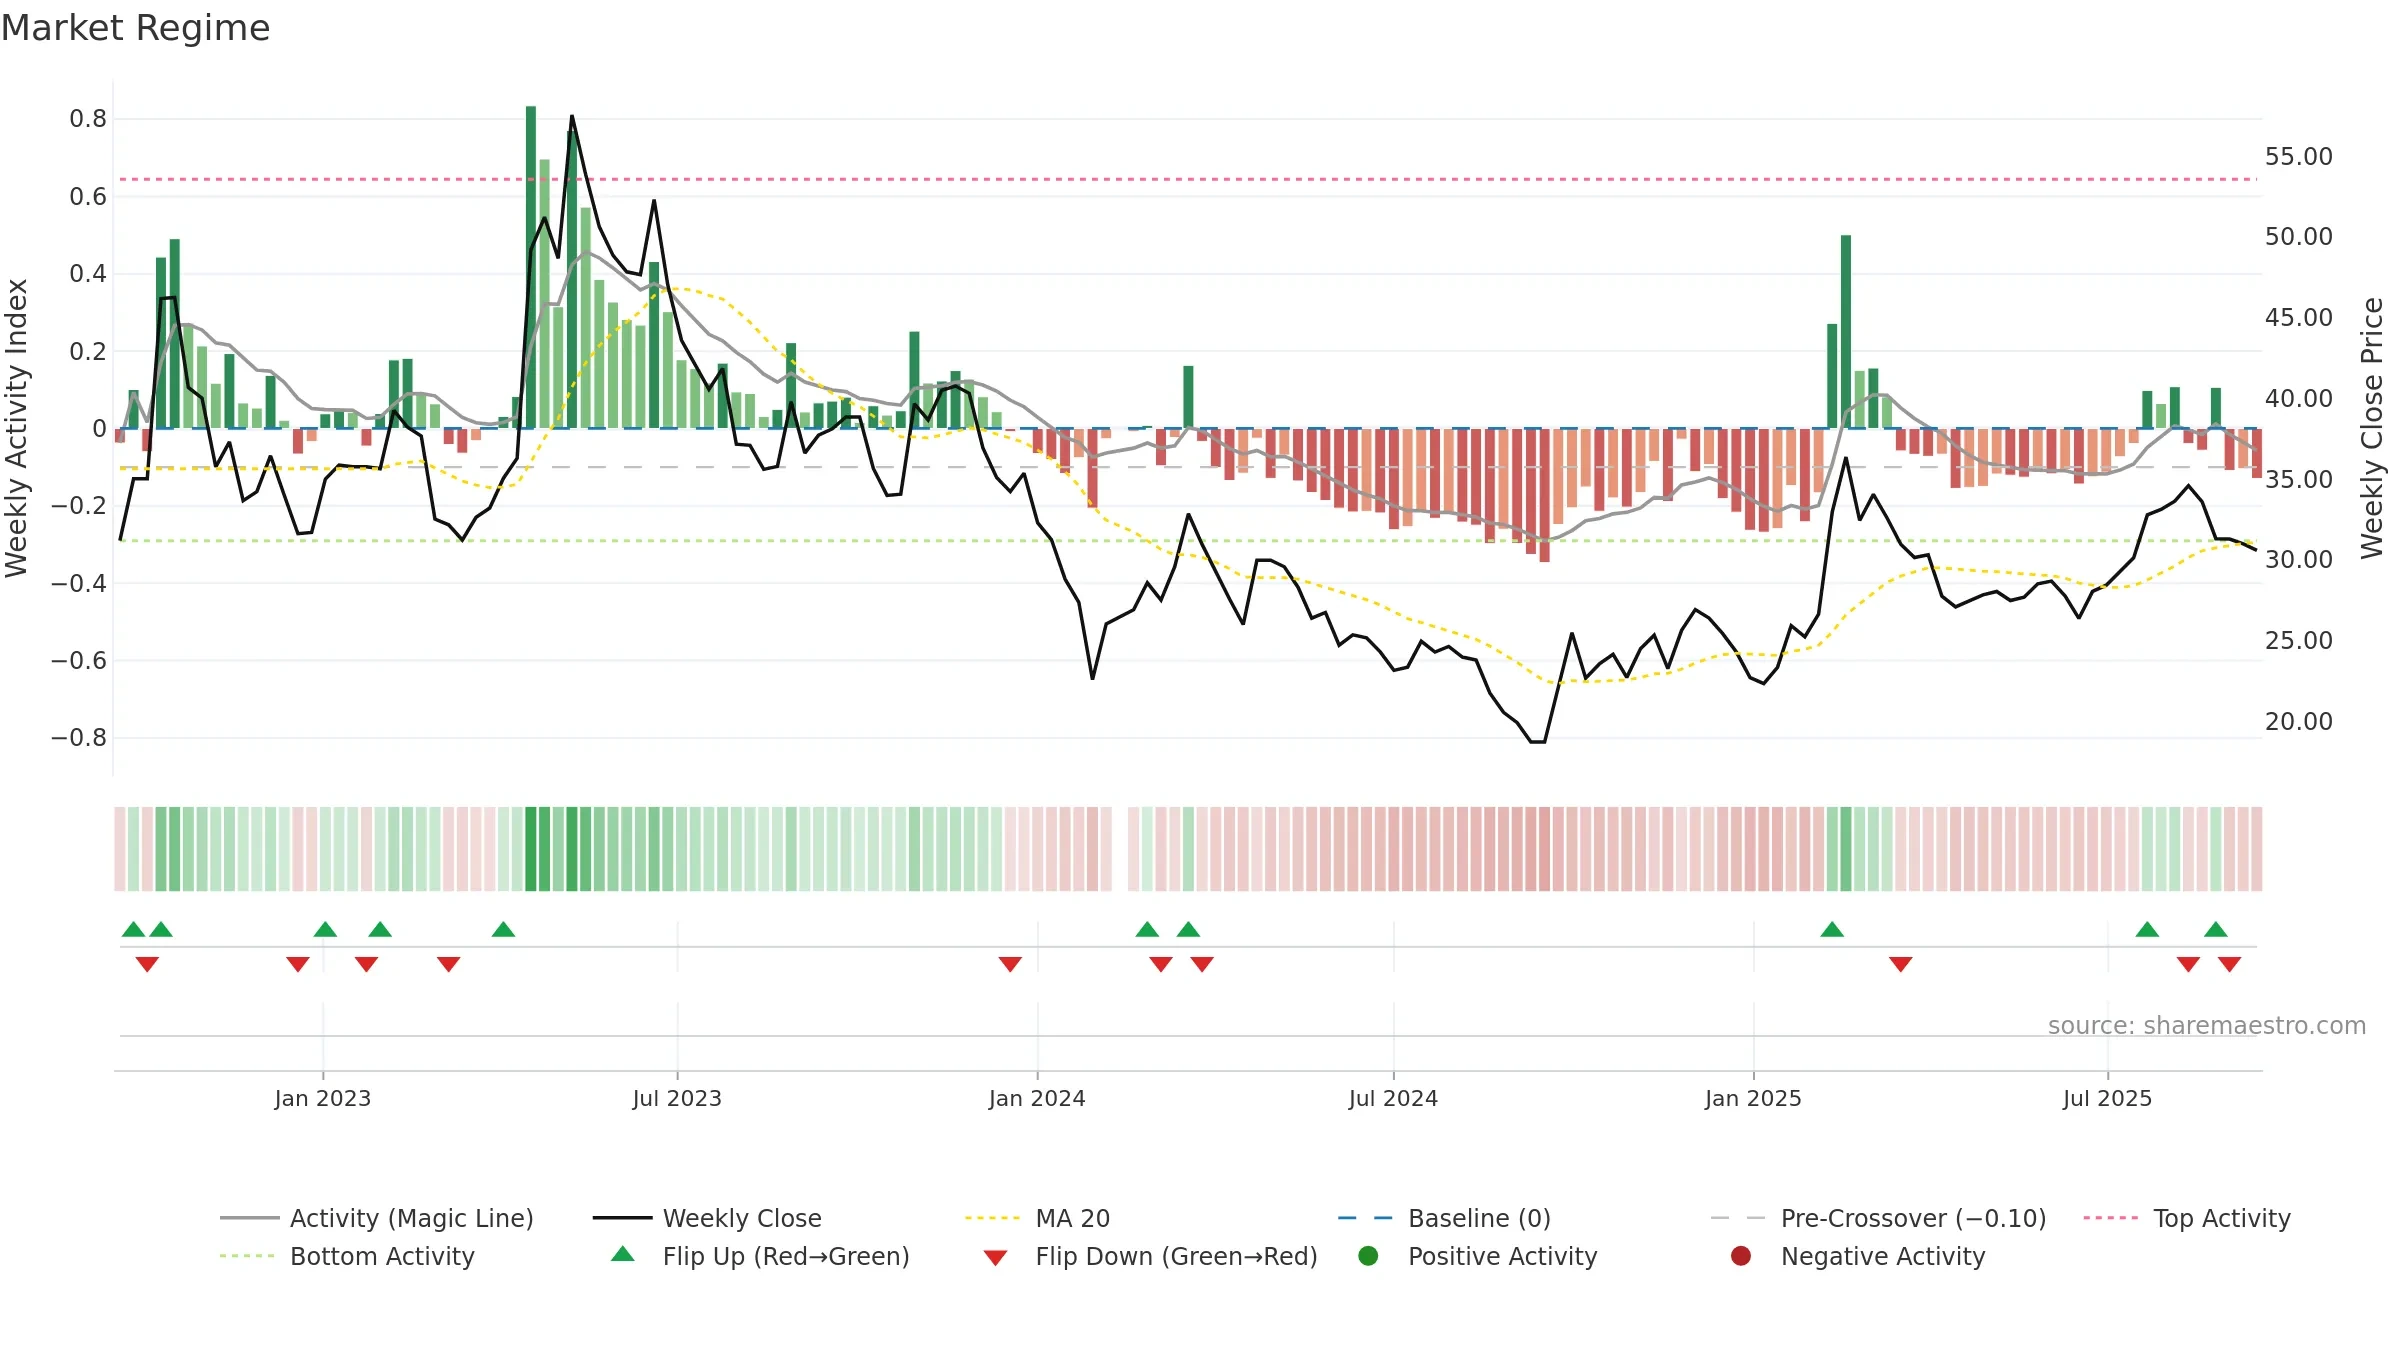Click the 55.00 price axis label
This screenshot has width=2400, height=1350.
tap(2298, 157)
